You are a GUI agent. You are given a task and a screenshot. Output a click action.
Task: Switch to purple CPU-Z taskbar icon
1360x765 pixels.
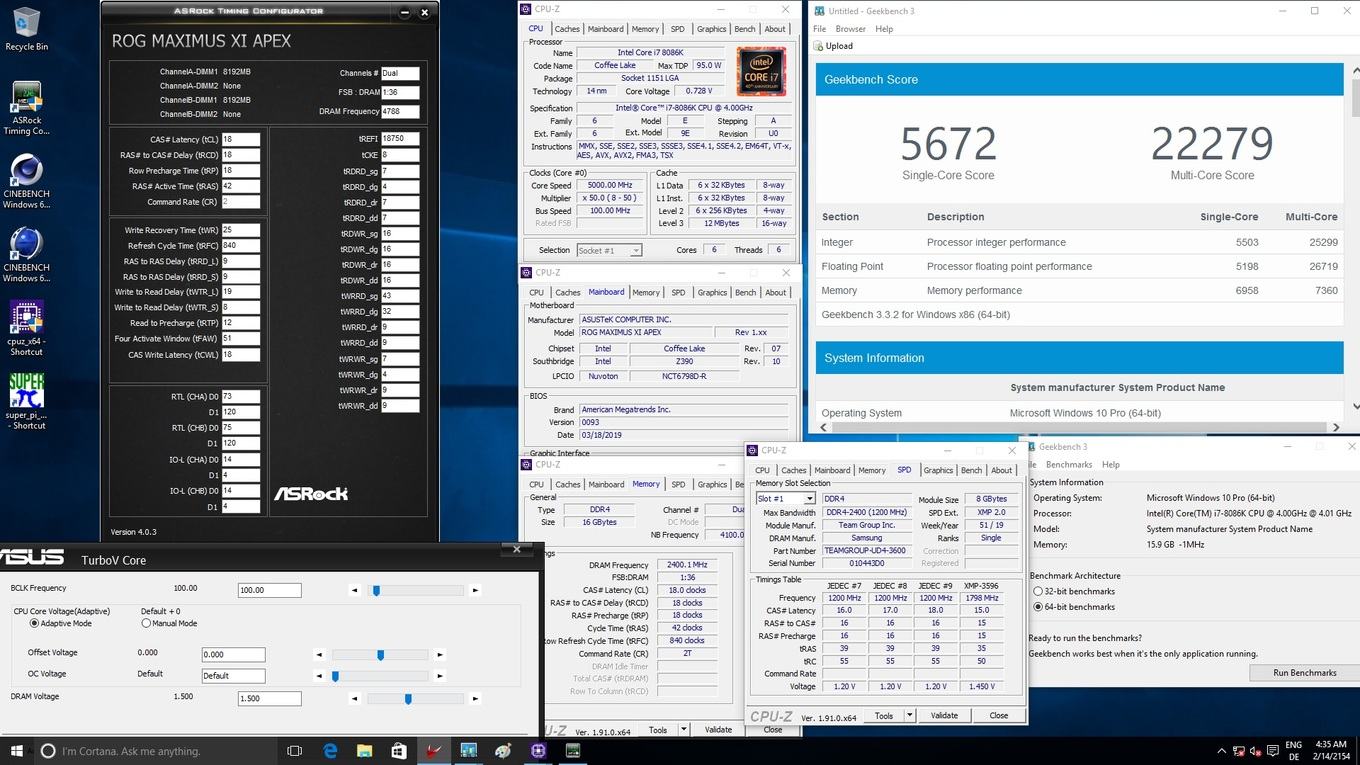click(538, 751)
